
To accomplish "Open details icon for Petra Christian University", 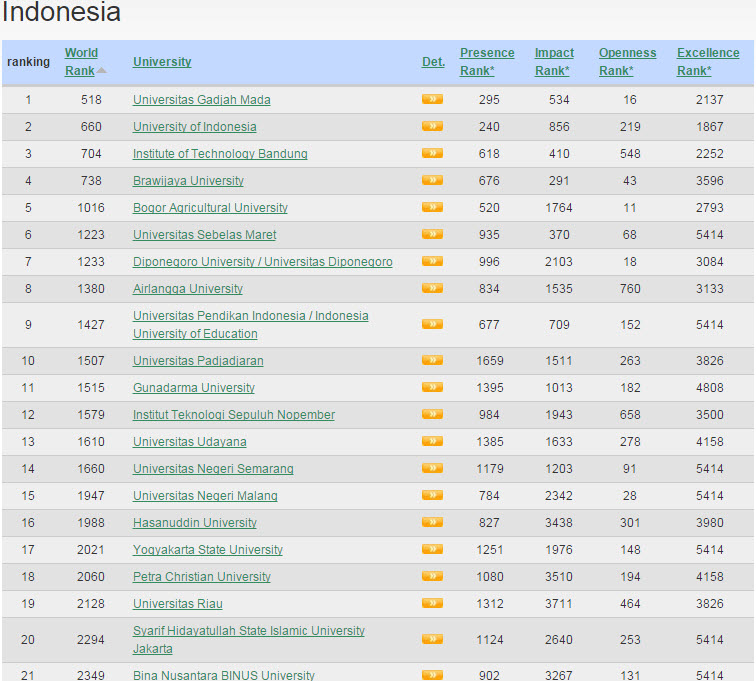I will (x=432, y=576).
